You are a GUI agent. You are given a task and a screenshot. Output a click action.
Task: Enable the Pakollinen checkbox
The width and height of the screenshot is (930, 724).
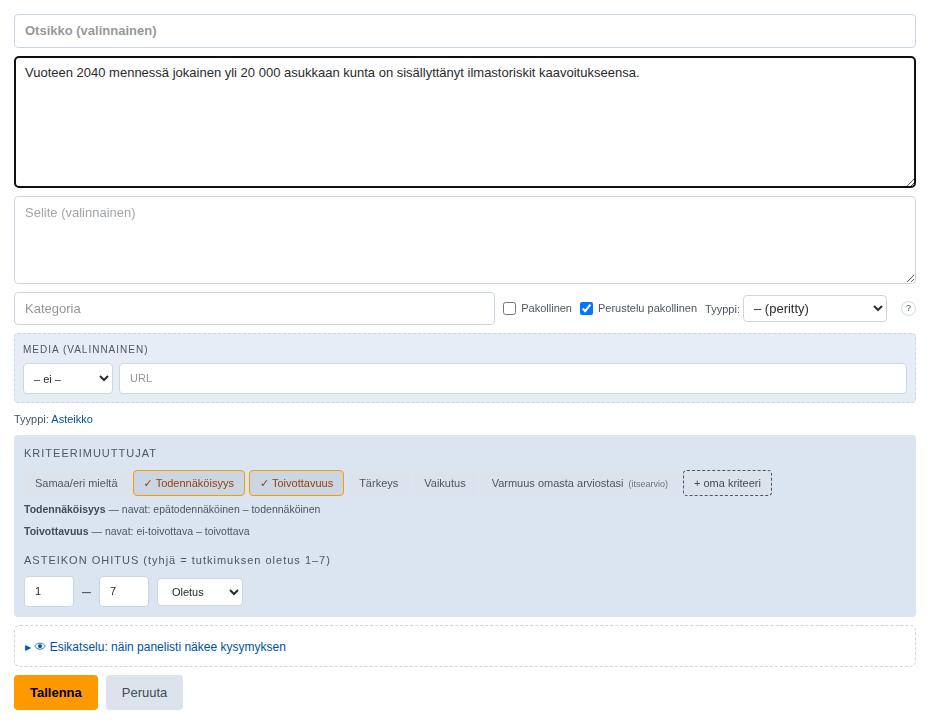(x=509, y=308)
